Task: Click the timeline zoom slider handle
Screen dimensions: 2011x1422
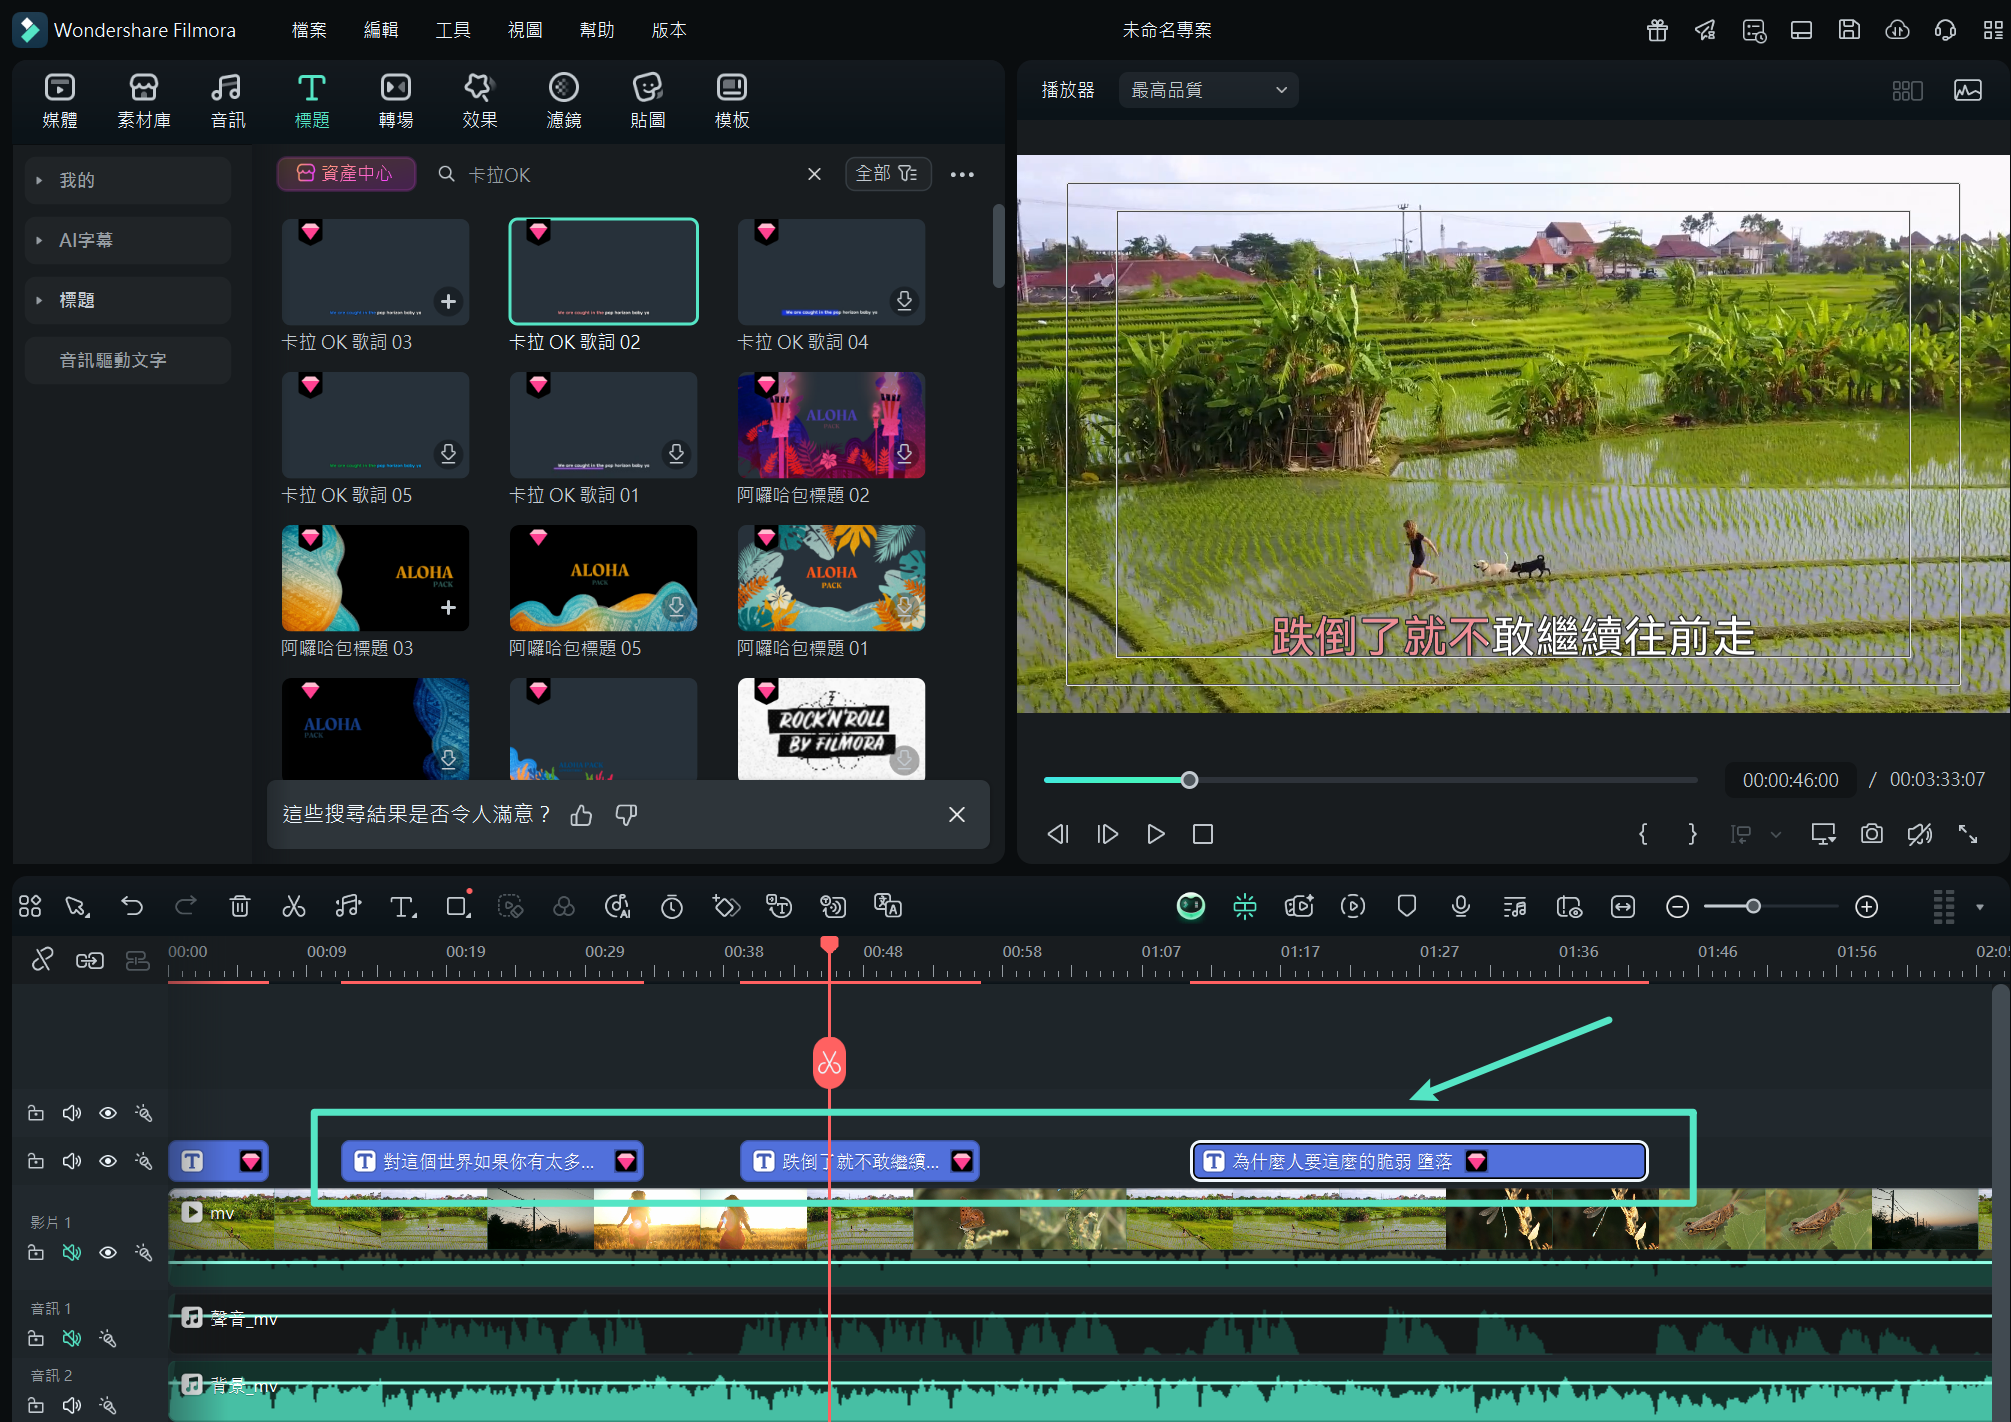Action: click(x=1753, y=906)
